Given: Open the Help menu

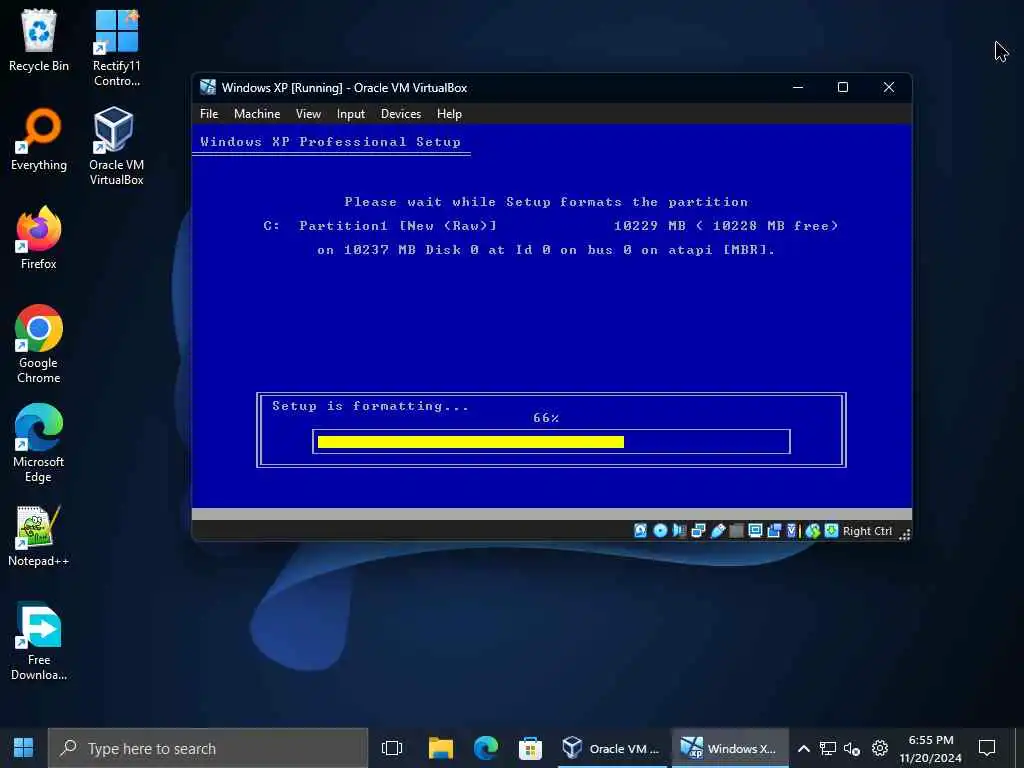Looking at the screenshot, I should [x=449, y=114].
